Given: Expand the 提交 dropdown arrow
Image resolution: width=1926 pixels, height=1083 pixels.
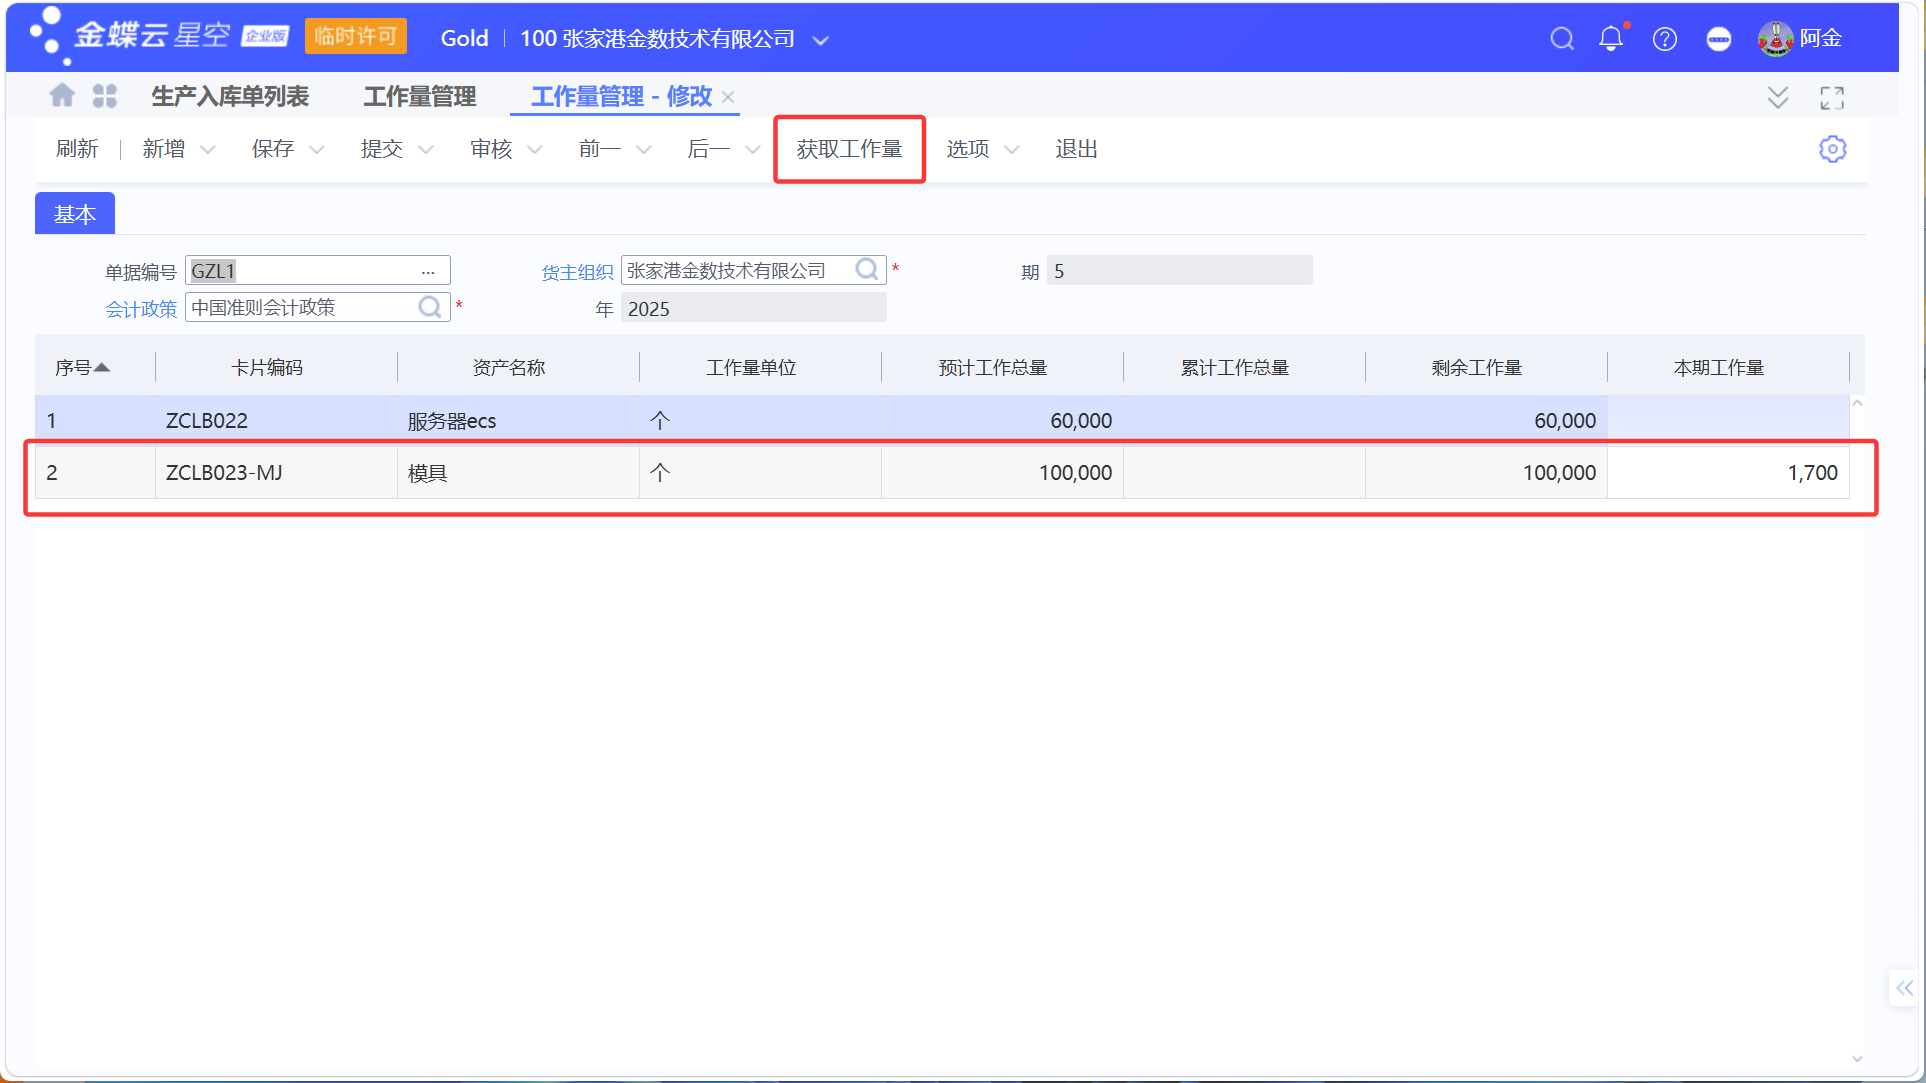Looking at the screenshot, I should (x=426, y=150).
